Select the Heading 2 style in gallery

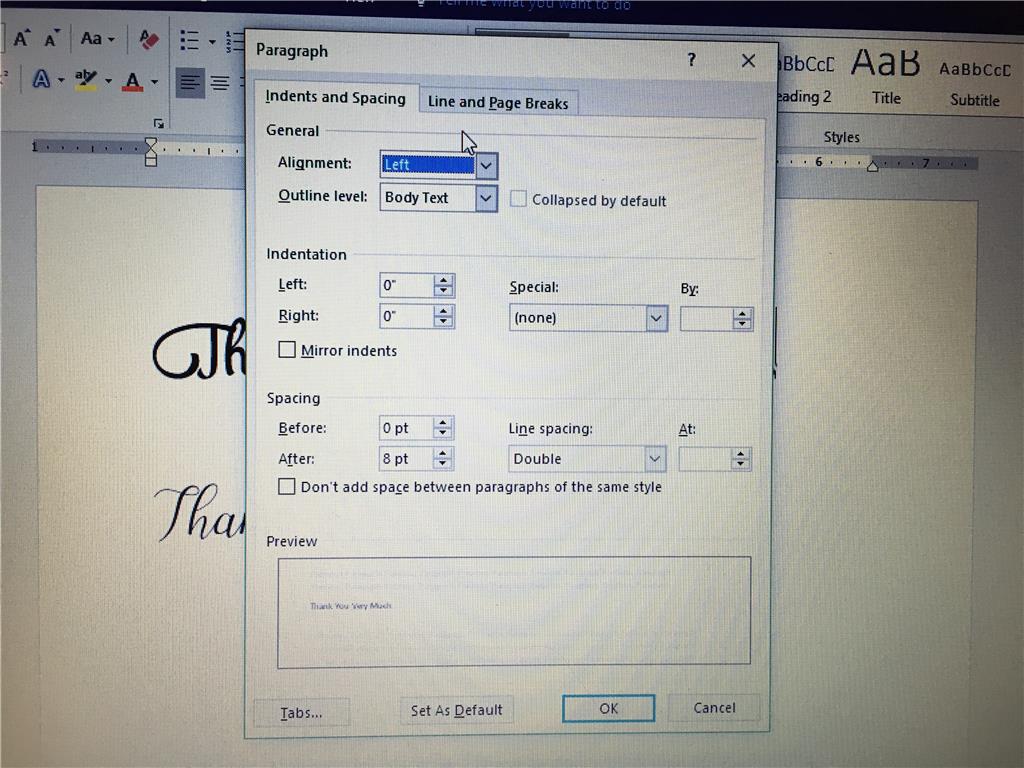pyautogui.click(x=805, y=80)
